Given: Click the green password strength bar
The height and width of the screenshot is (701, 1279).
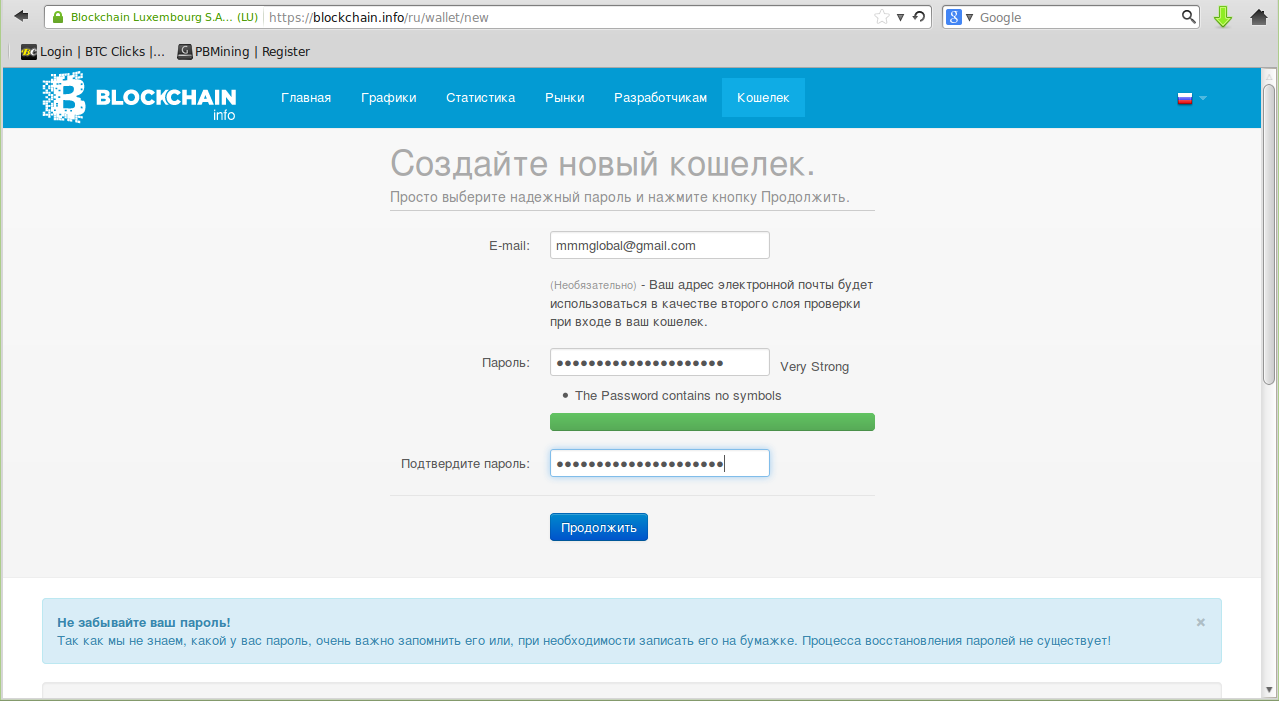Looking at the screenshot, I should pos(710,421).
